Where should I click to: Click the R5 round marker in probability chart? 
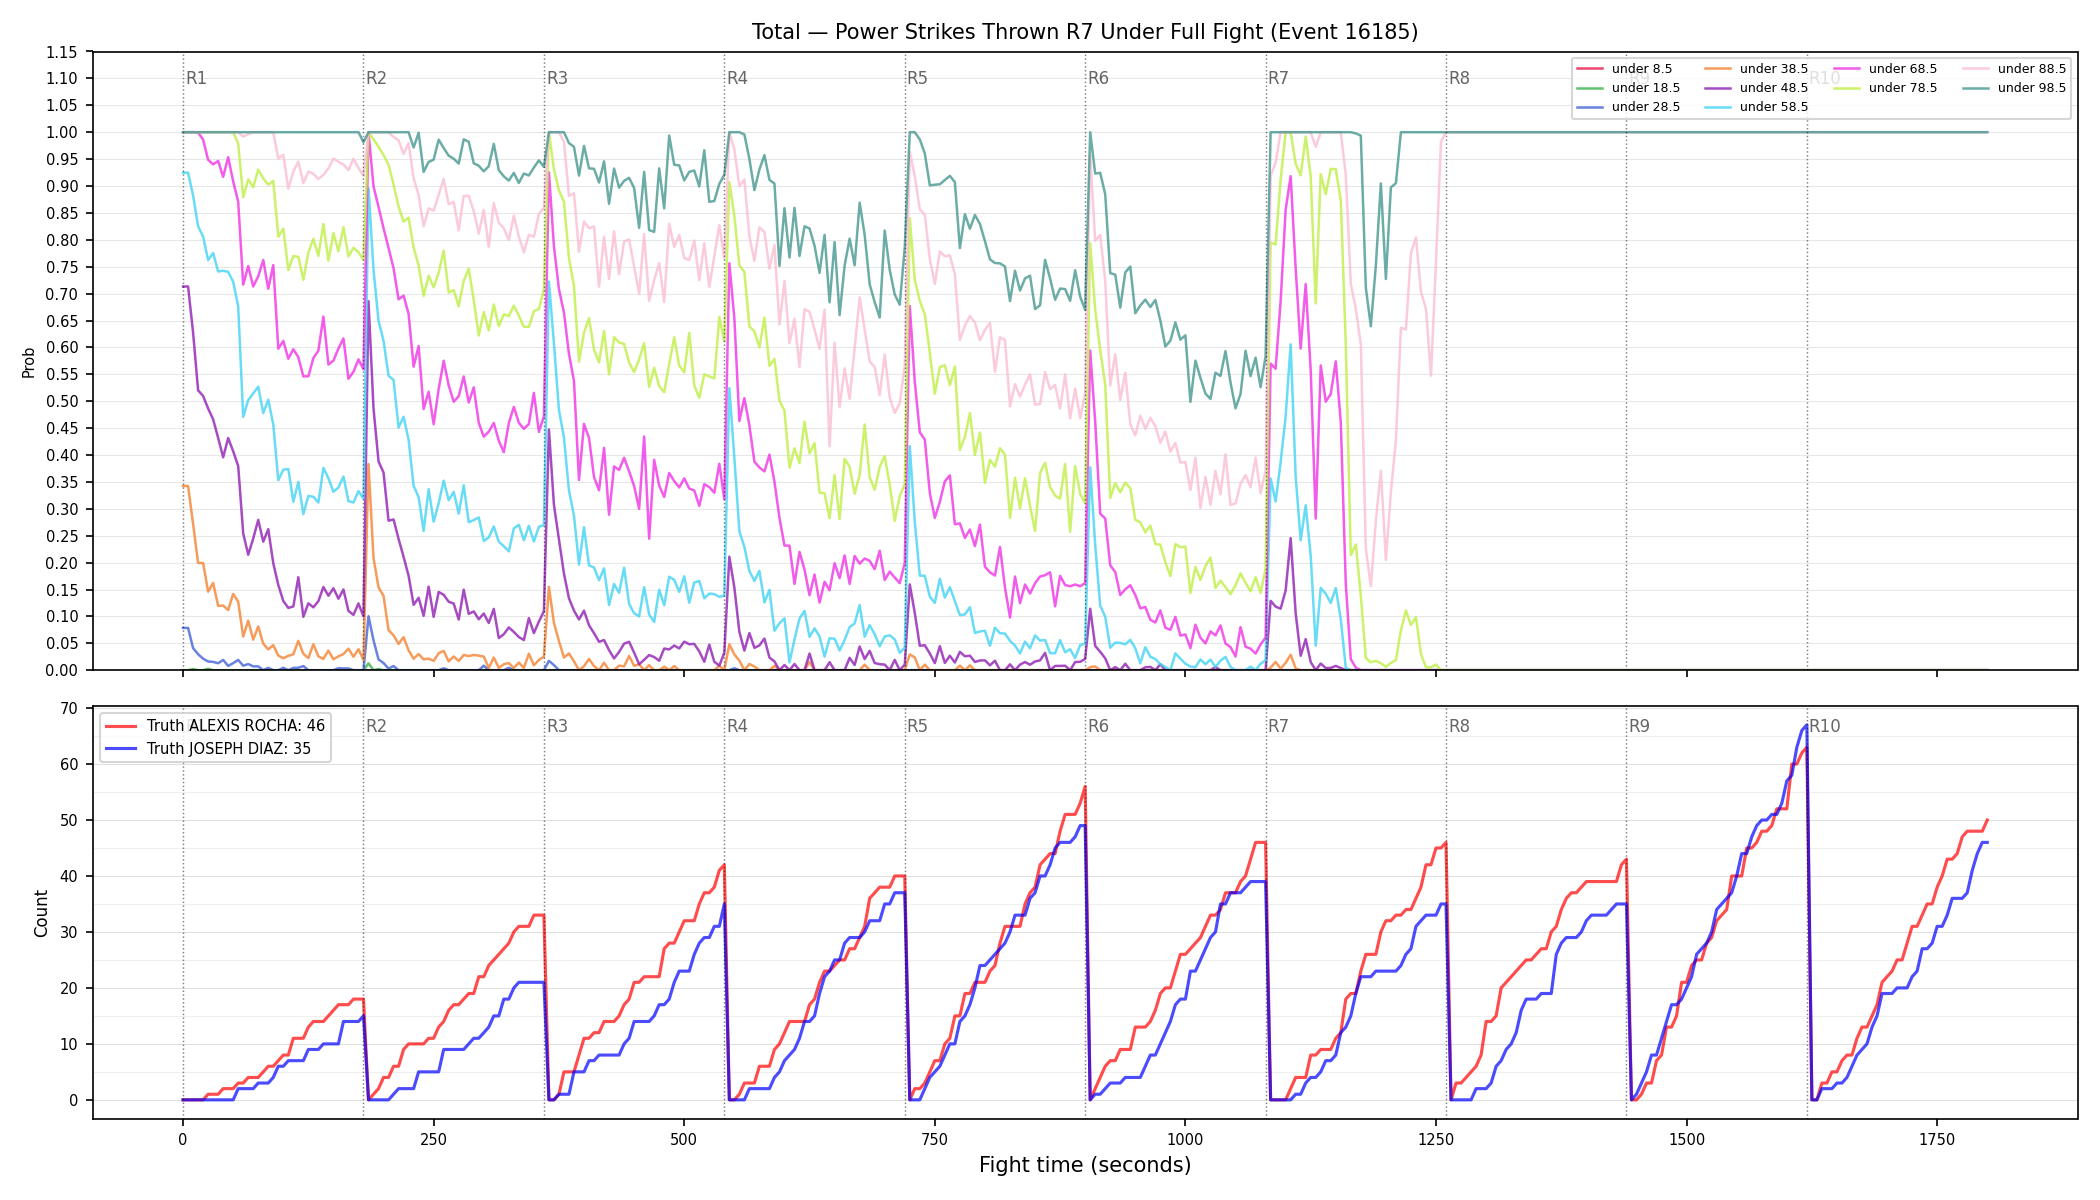click(917, 78)
